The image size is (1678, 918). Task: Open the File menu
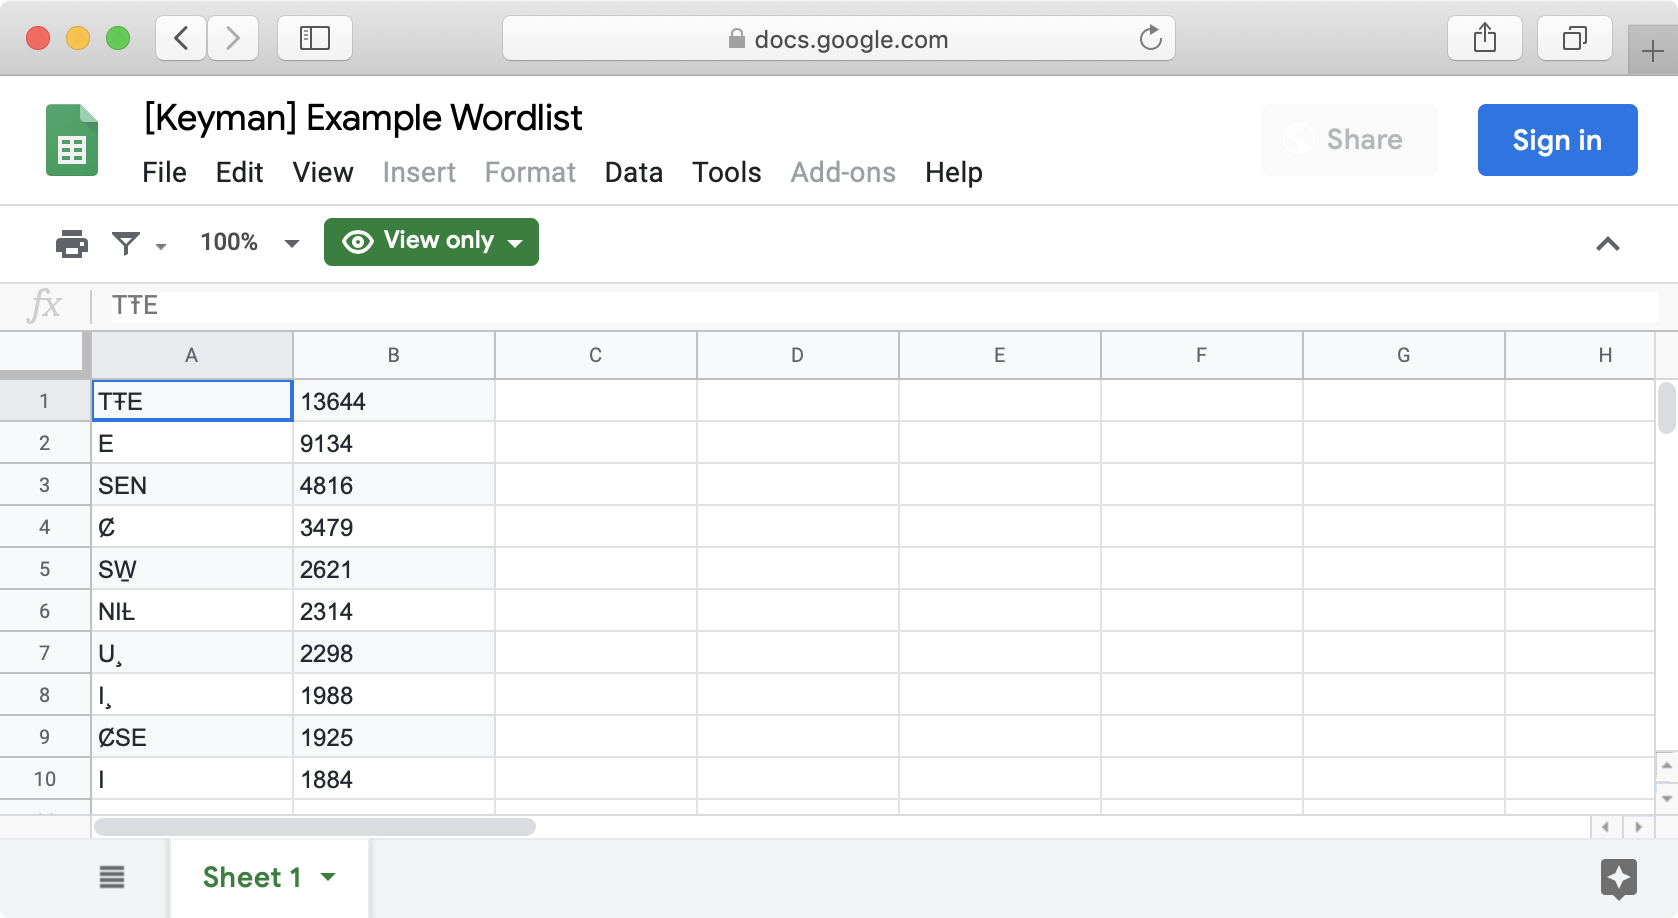coord(164,173)
